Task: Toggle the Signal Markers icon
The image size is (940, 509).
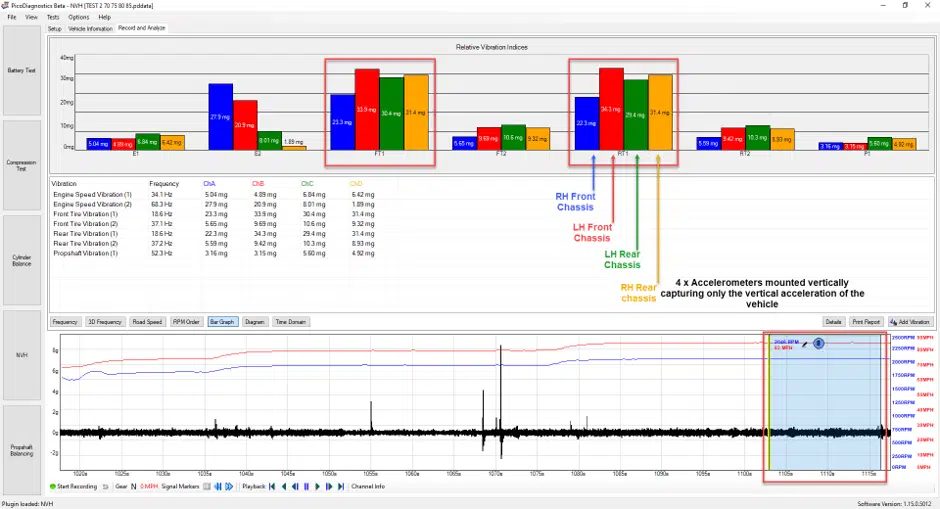Action: tap(207, 487)
